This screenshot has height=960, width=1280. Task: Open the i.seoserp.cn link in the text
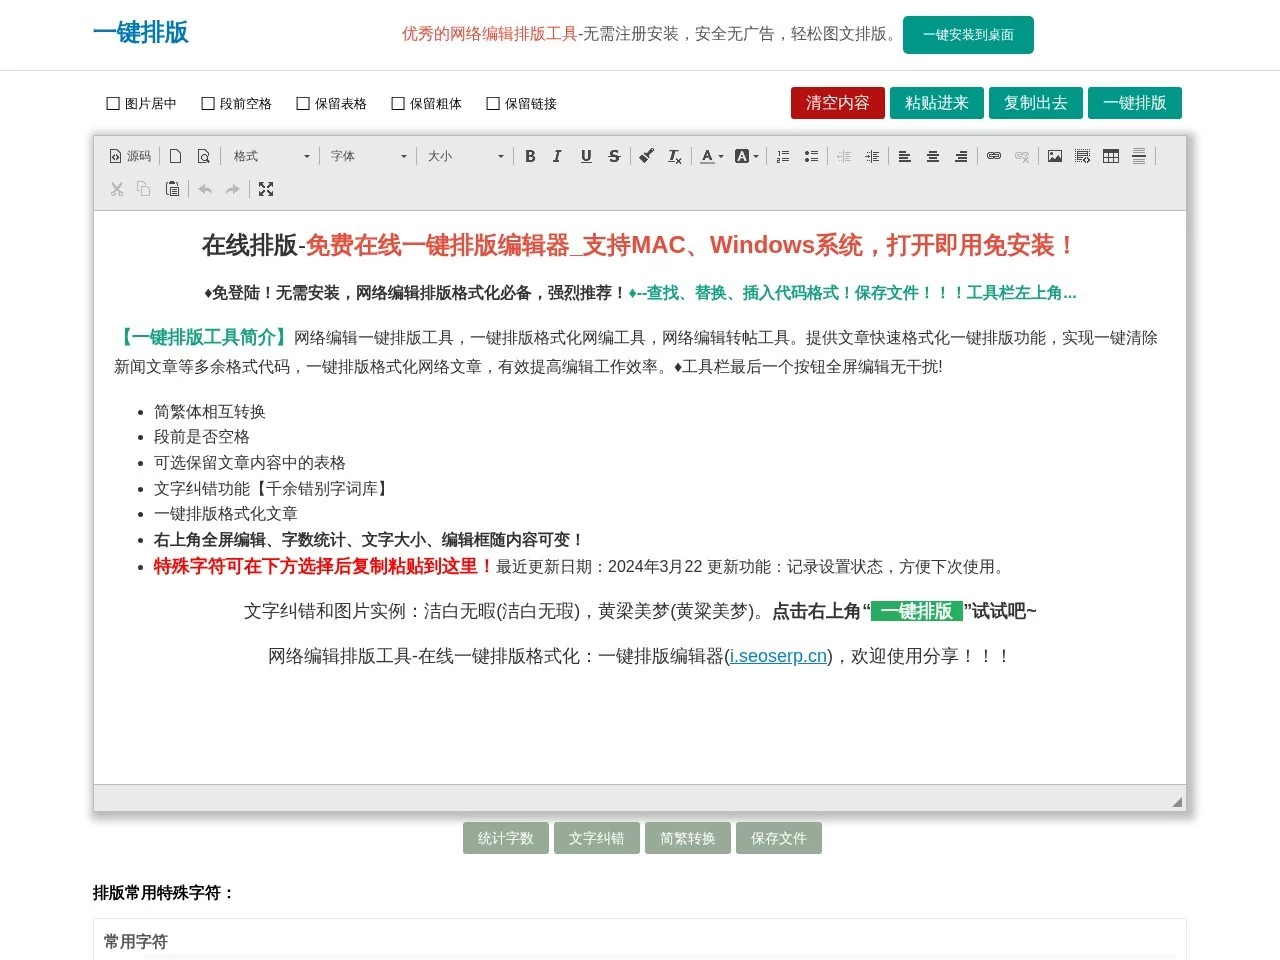click(778, 656)
